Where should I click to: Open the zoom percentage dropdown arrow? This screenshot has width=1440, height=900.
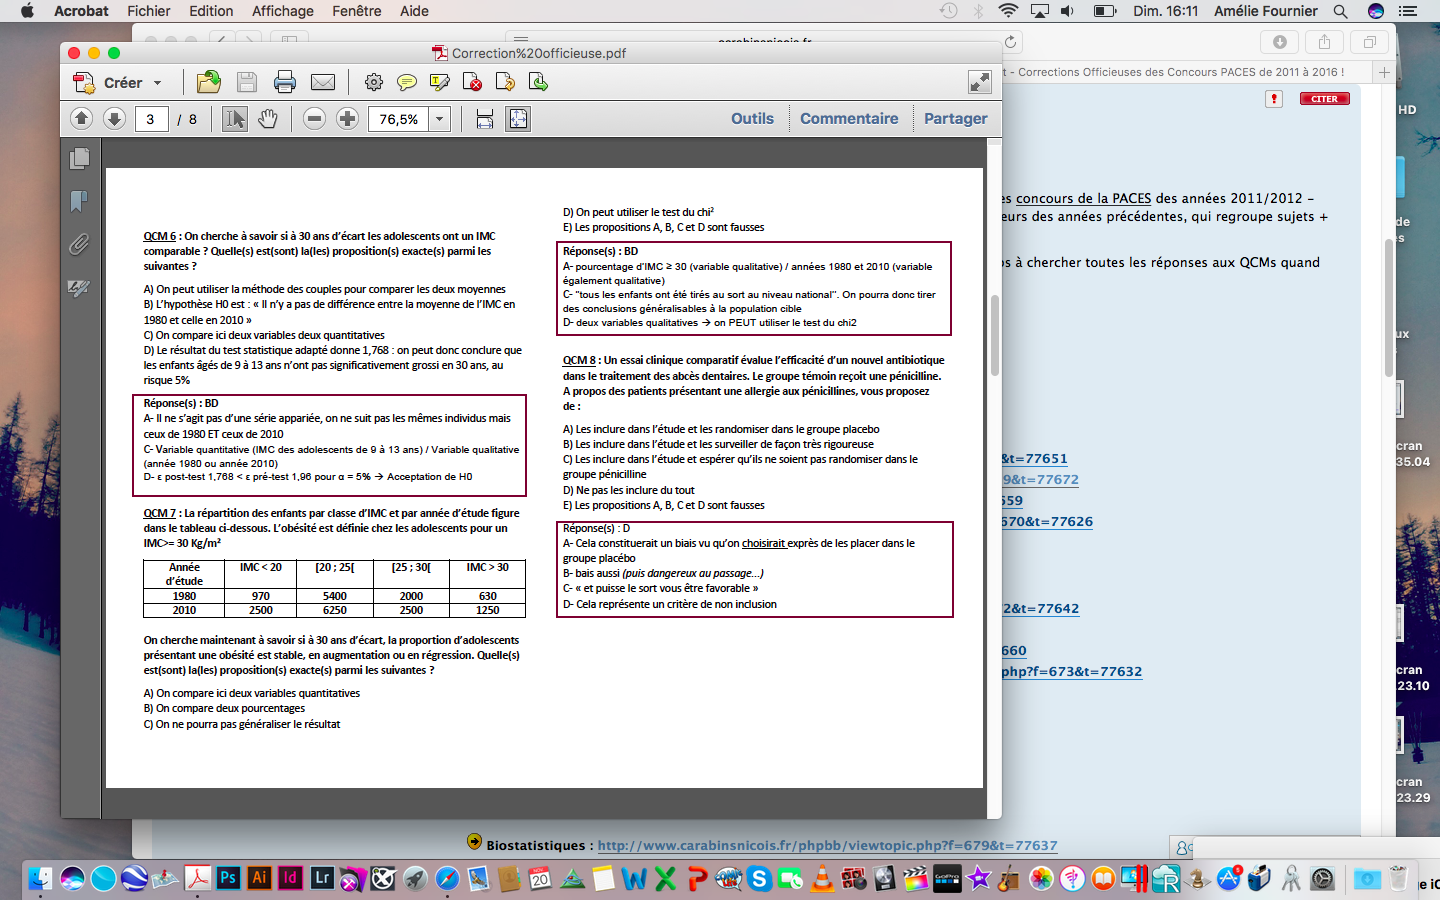coord(439,119)
